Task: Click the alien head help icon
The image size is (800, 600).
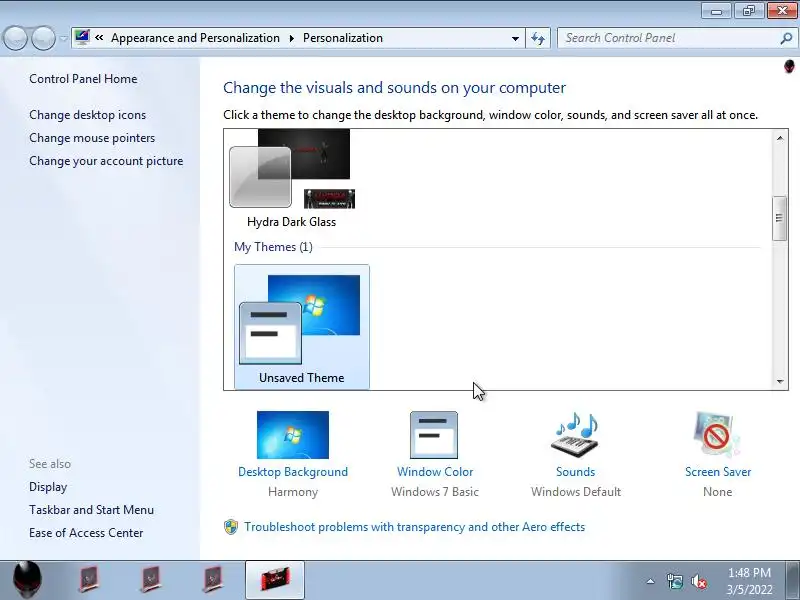Action: pos(789,67)
